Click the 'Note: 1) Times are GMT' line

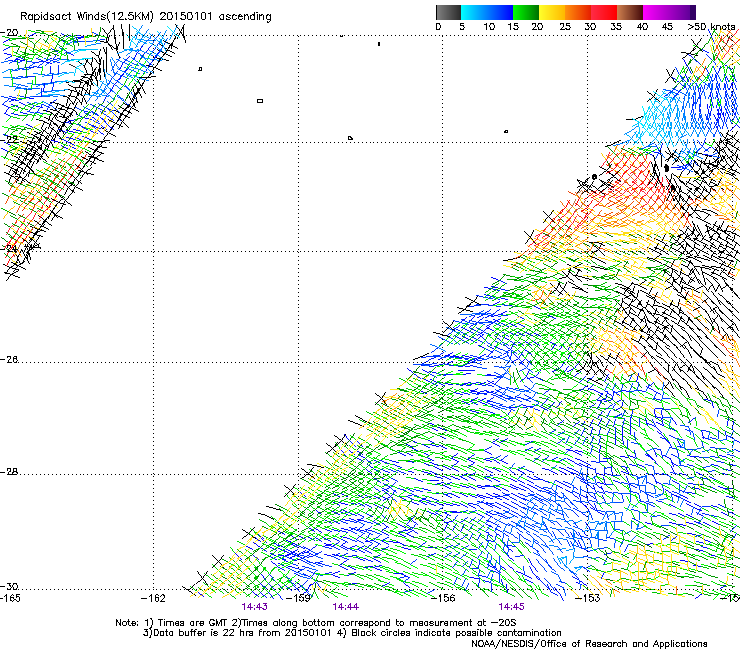pos(315,623)
